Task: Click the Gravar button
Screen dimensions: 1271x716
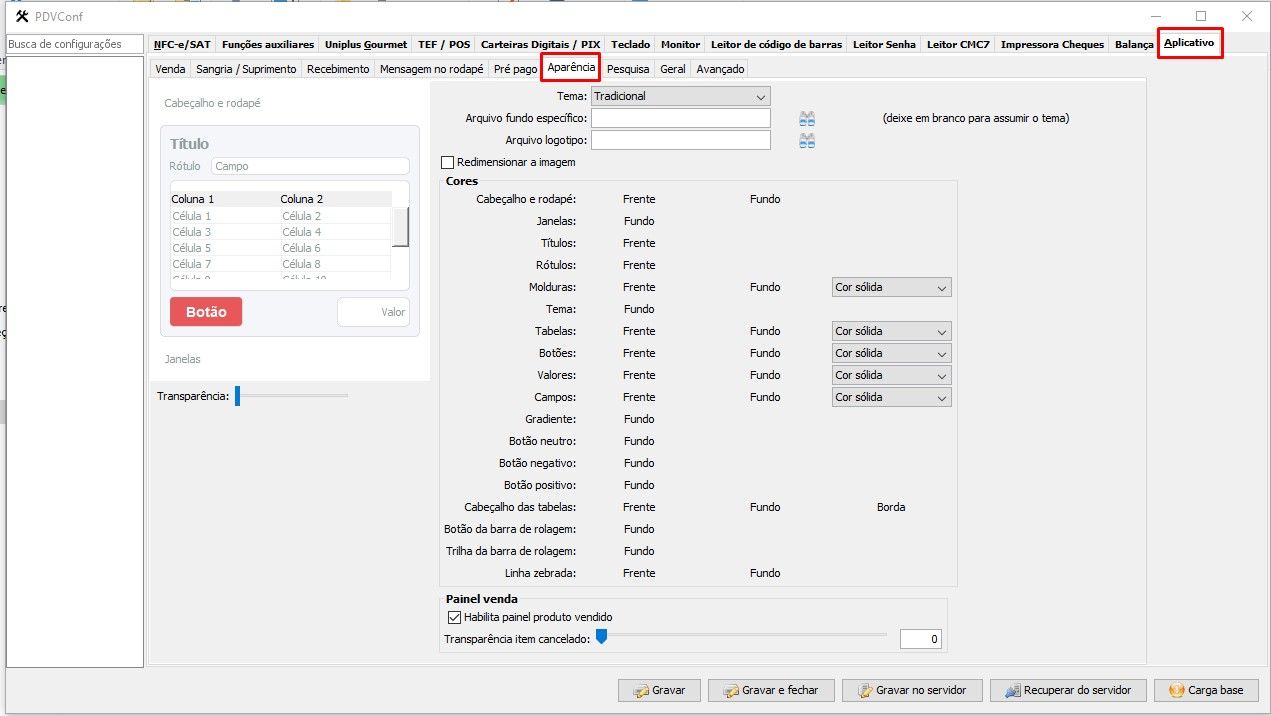Action: (658, 690)
